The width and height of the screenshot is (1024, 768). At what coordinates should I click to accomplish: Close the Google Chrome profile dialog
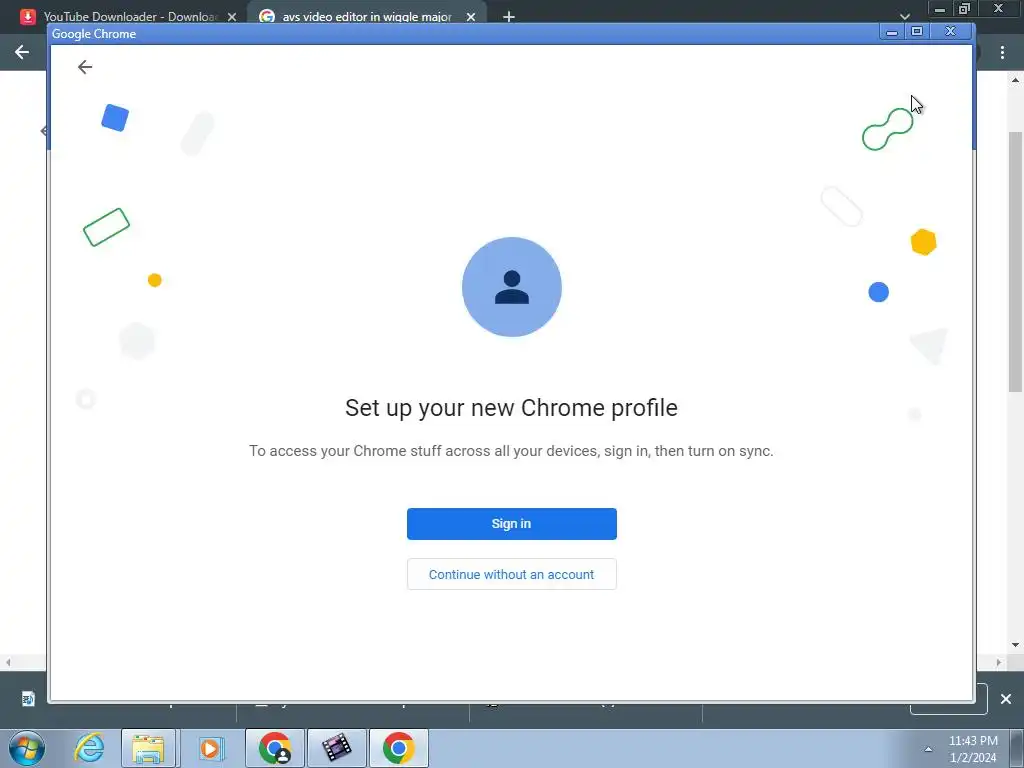951,31
